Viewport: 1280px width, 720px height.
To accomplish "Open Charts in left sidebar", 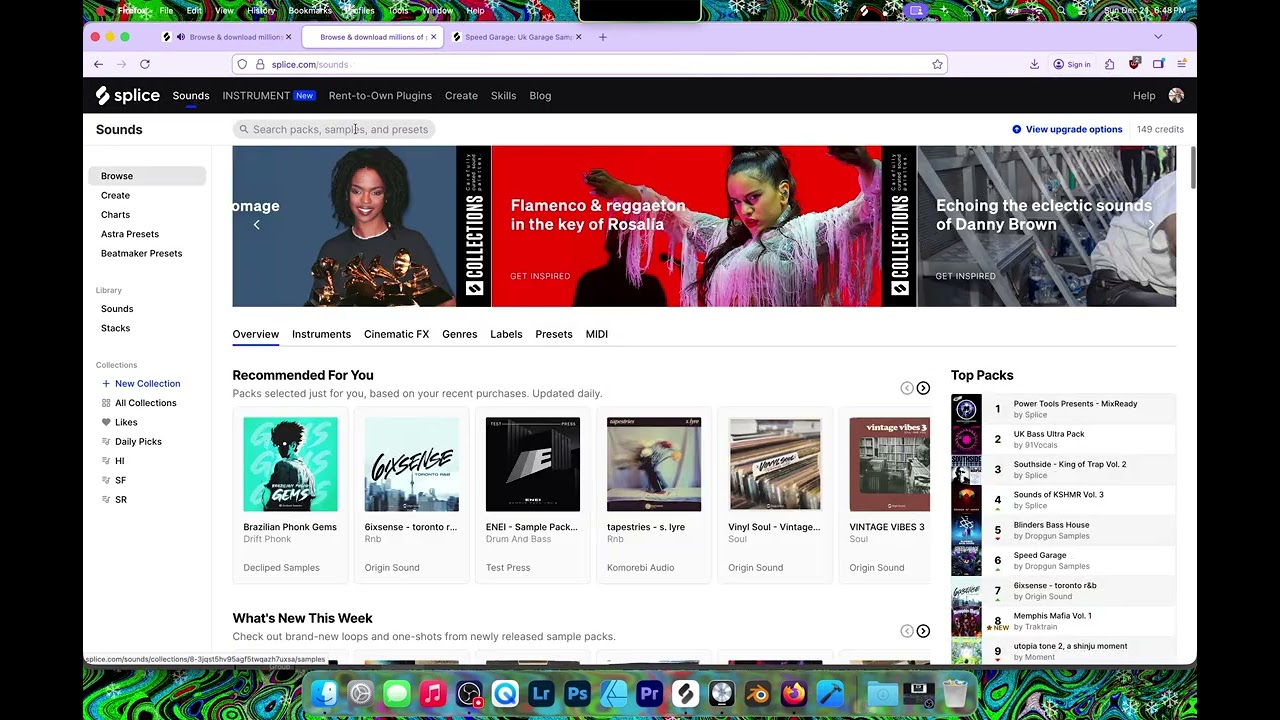I will coord(115,215).
